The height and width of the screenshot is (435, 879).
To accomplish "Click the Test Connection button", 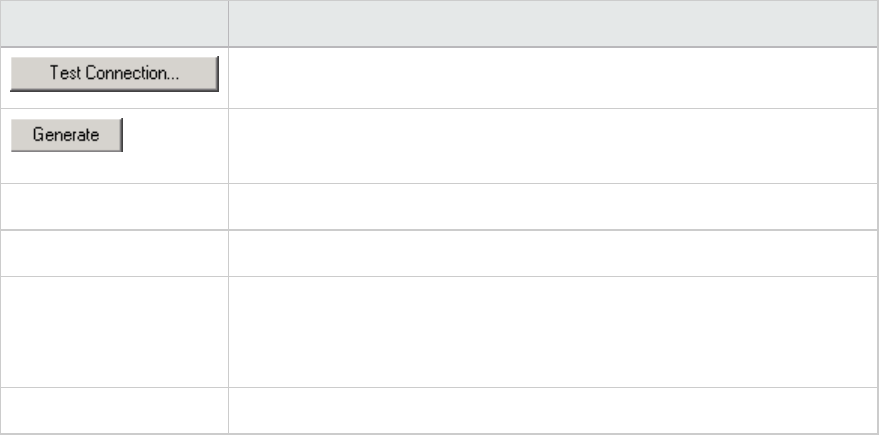I will point(114,75).
